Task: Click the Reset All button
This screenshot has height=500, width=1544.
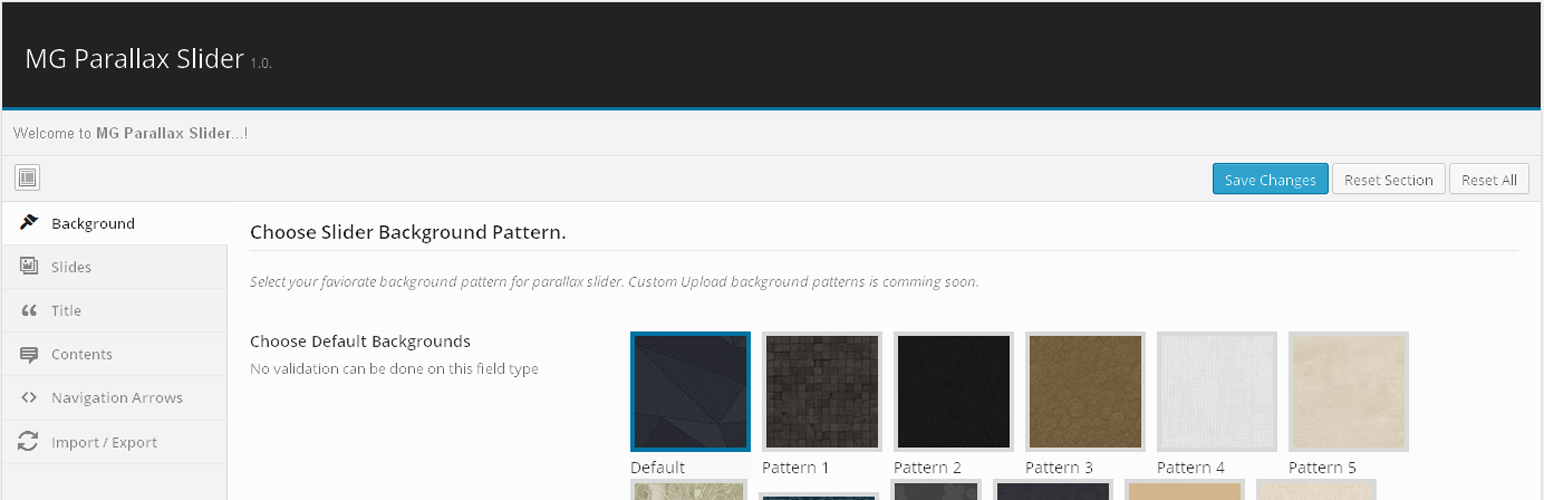Action: (x=1489, y=179)
